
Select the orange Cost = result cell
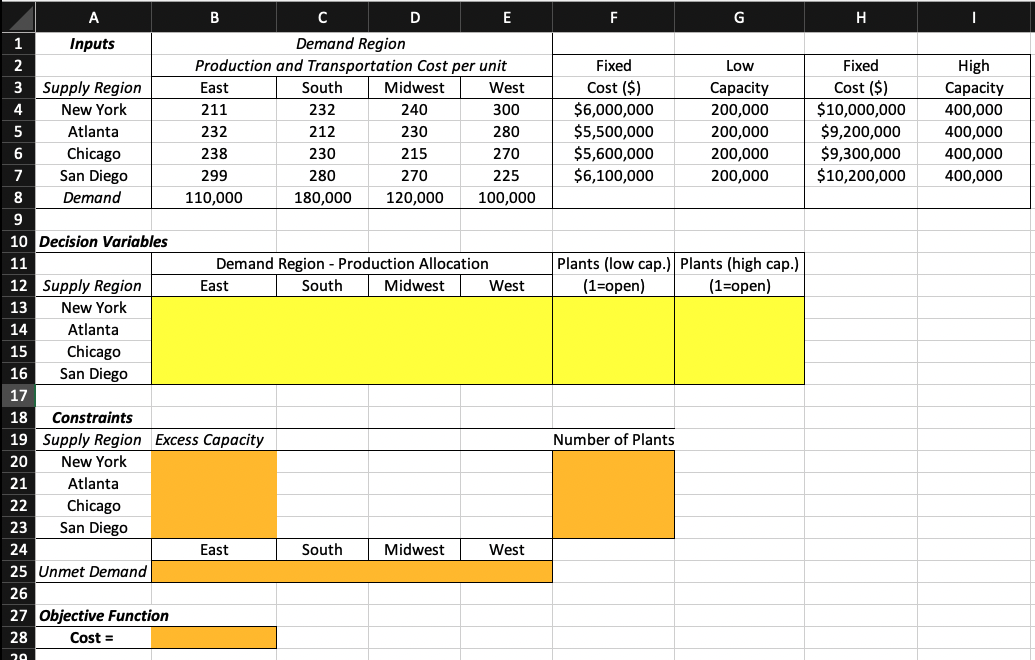pos(213,636)
